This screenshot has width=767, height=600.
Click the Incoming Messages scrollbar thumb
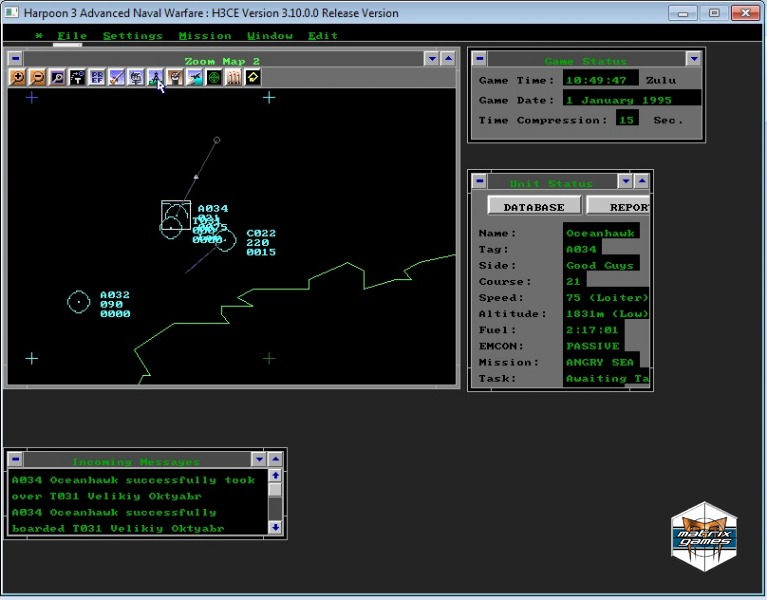(275, 490)
